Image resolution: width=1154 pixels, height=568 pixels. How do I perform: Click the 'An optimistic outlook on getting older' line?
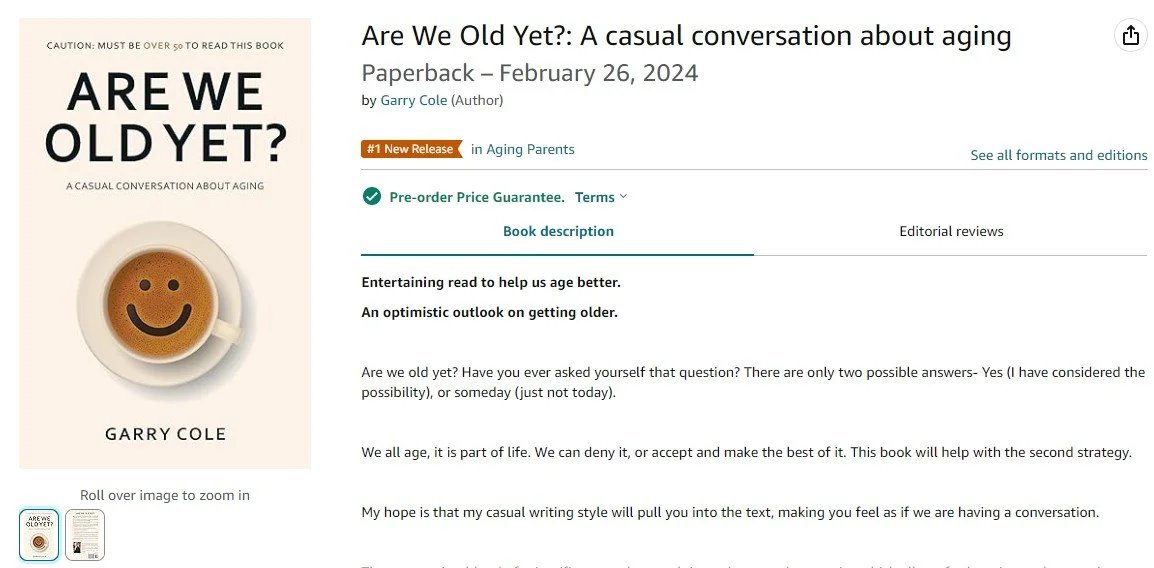[489, 312]
